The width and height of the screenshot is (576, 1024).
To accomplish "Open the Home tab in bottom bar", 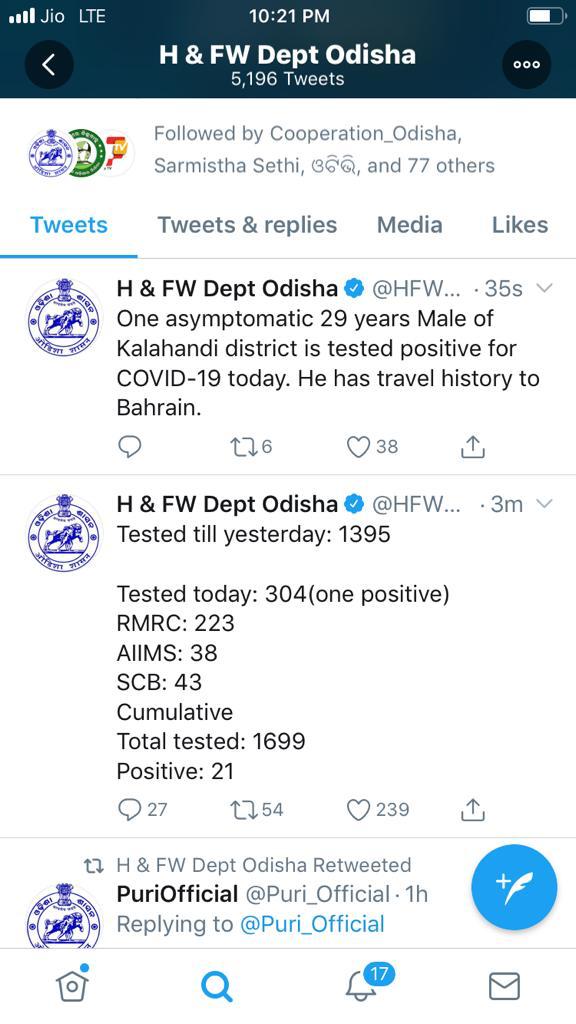I will click(x=72, y=984).
